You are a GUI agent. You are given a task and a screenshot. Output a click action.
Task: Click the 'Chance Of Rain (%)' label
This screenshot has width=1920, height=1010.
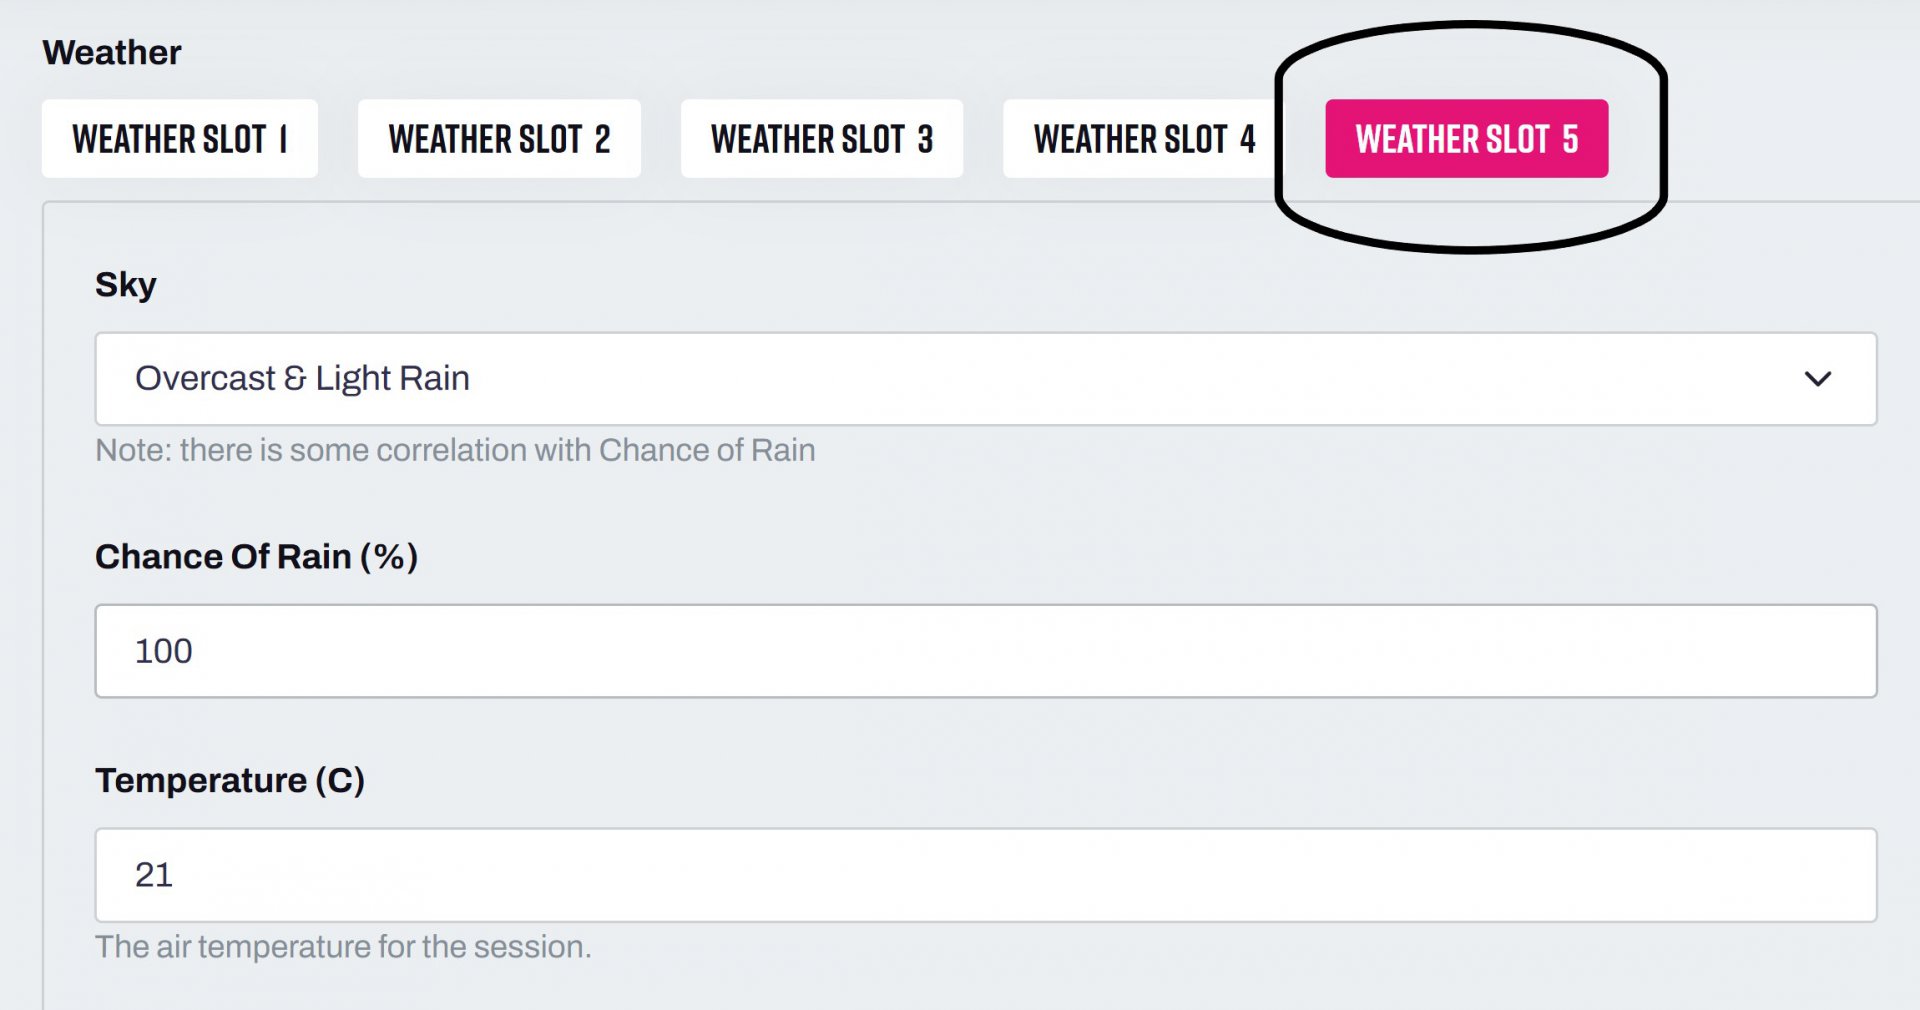tap(256, 557)
